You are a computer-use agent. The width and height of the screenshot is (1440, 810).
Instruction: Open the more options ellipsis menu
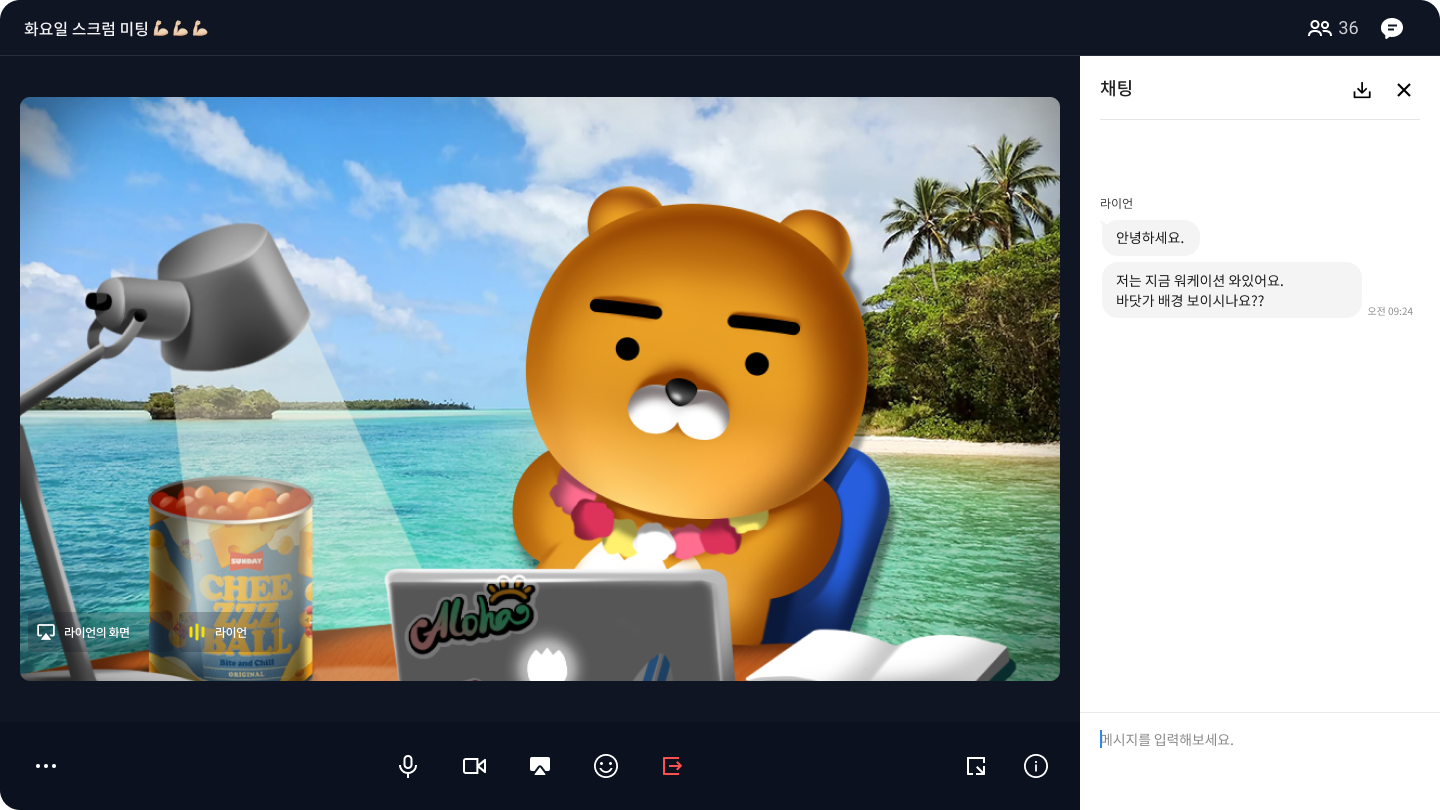tap(46, 766)
